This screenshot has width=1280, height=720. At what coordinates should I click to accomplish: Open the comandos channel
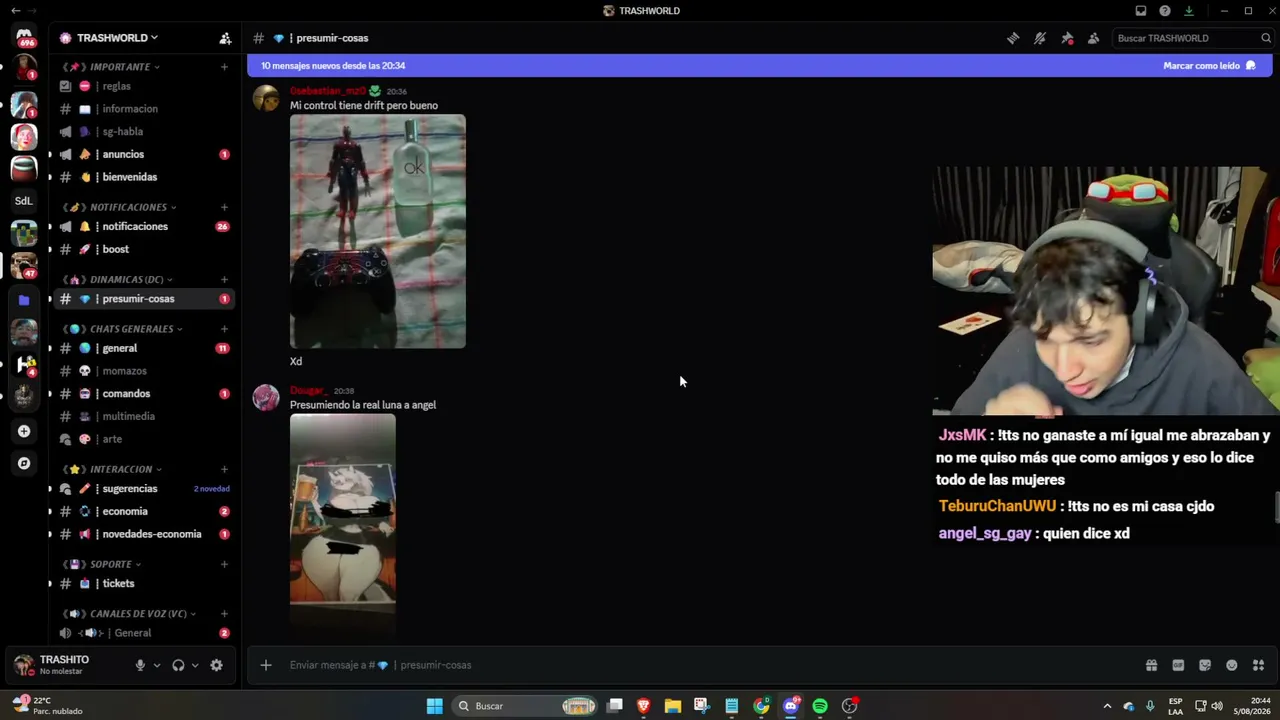pyautogui.click(x=144, y=394)
